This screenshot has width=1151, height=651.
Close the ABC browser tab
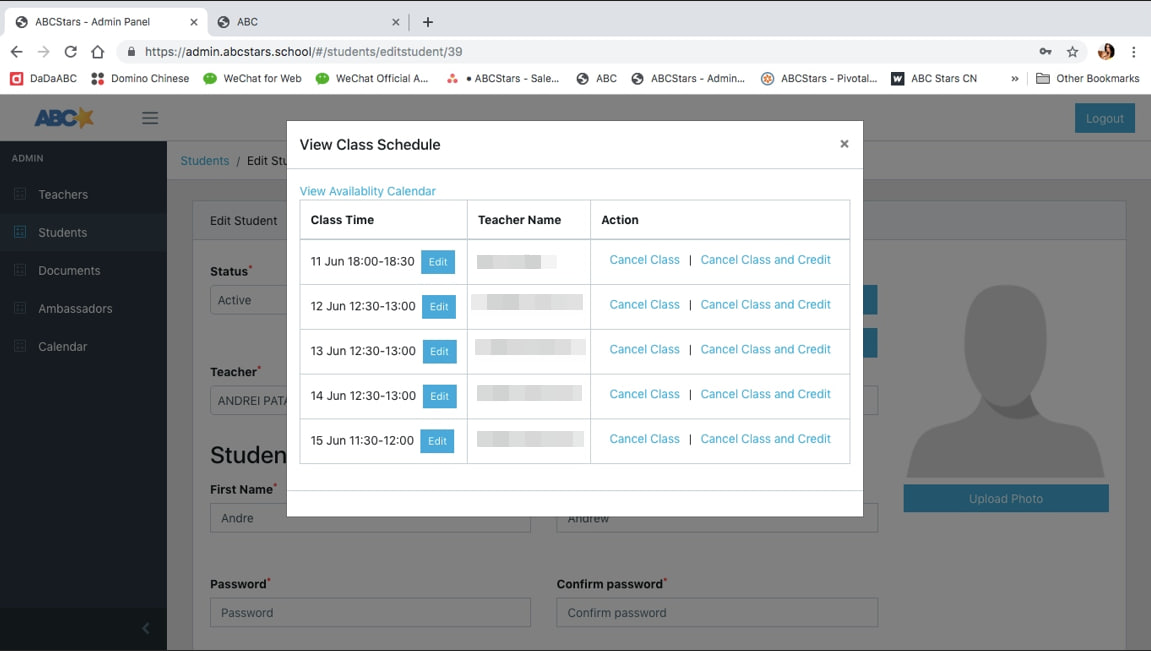[x=396, y=22]
